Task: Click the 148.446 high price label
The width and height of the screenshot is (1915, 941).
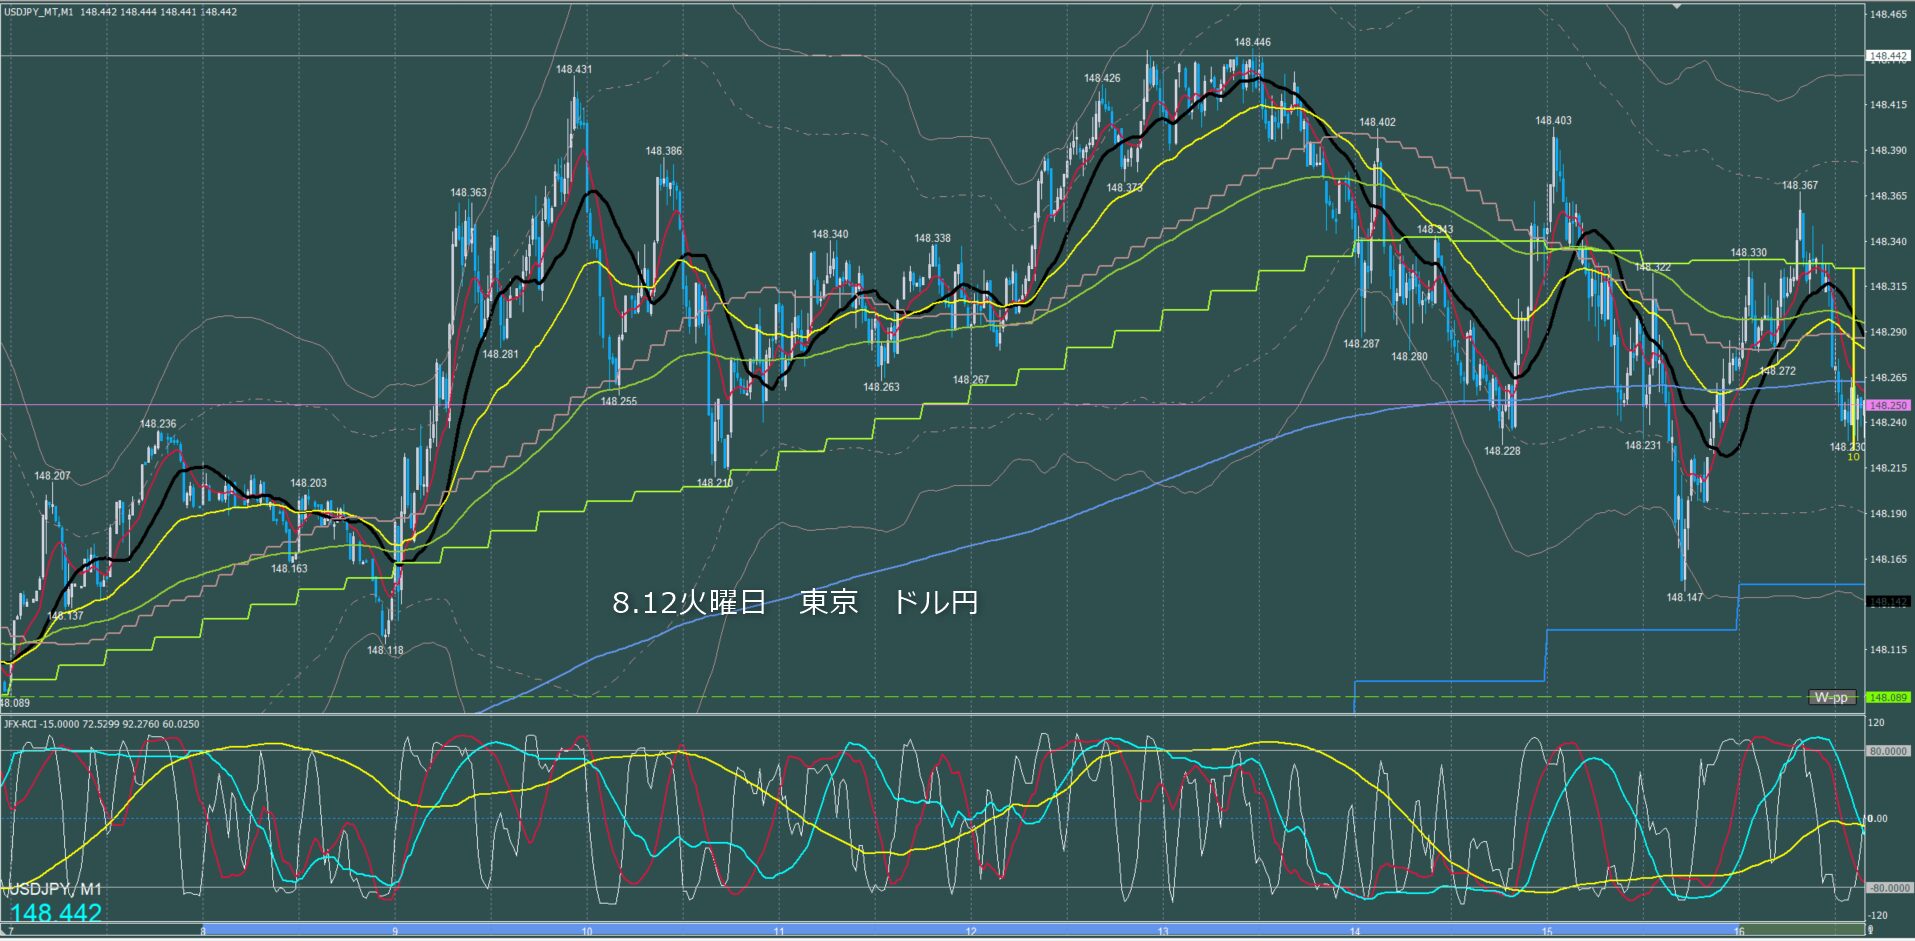Action: coord(1252,42)
